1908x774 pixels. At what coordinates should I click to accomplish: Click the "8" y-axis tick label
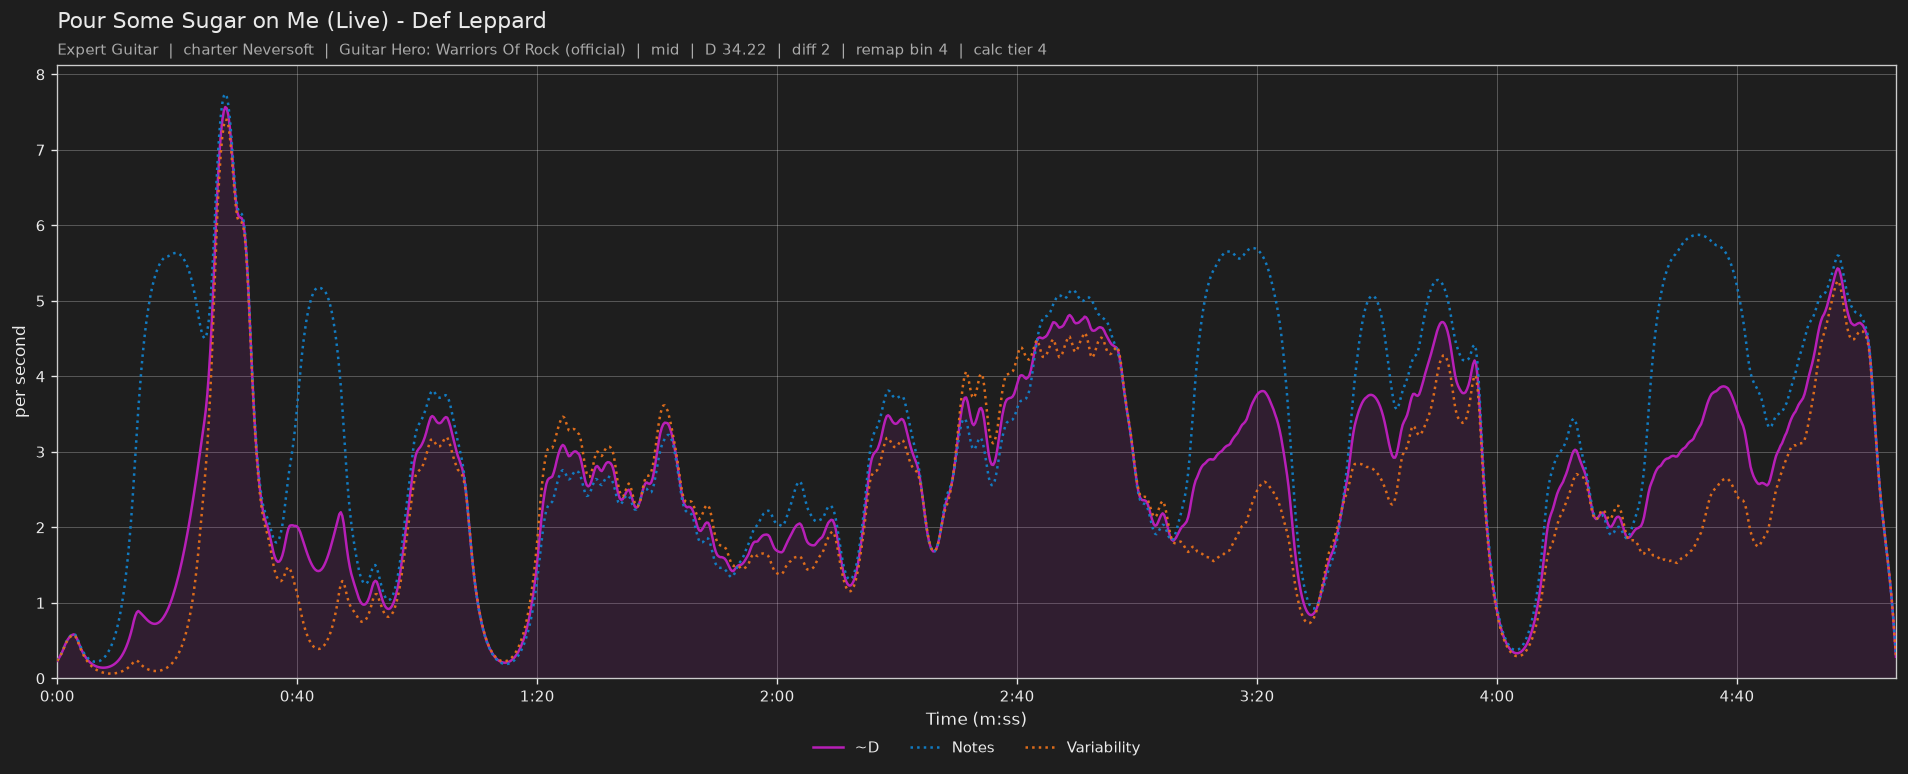coord(40,75)
